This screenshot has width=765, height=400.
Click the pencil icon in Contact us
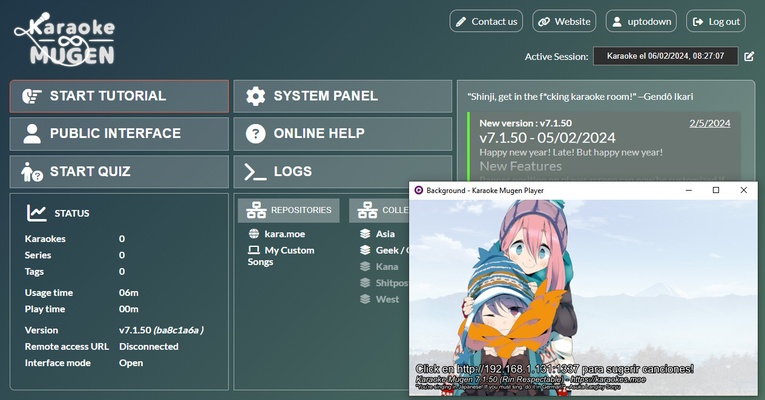coord(461,22)
